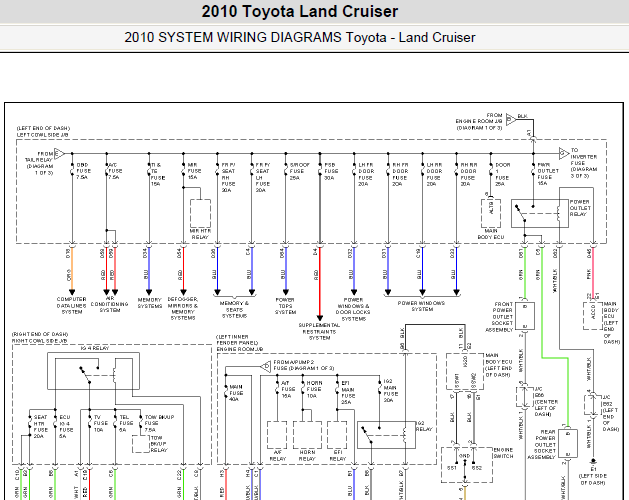Click the LH RR DOOR FUSE label
The image size is (629, 500).
[434, 174]
